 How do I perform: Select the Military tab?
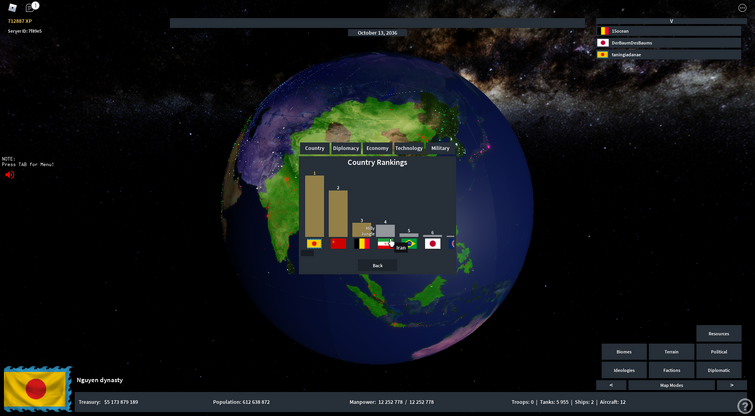point(440,148)
